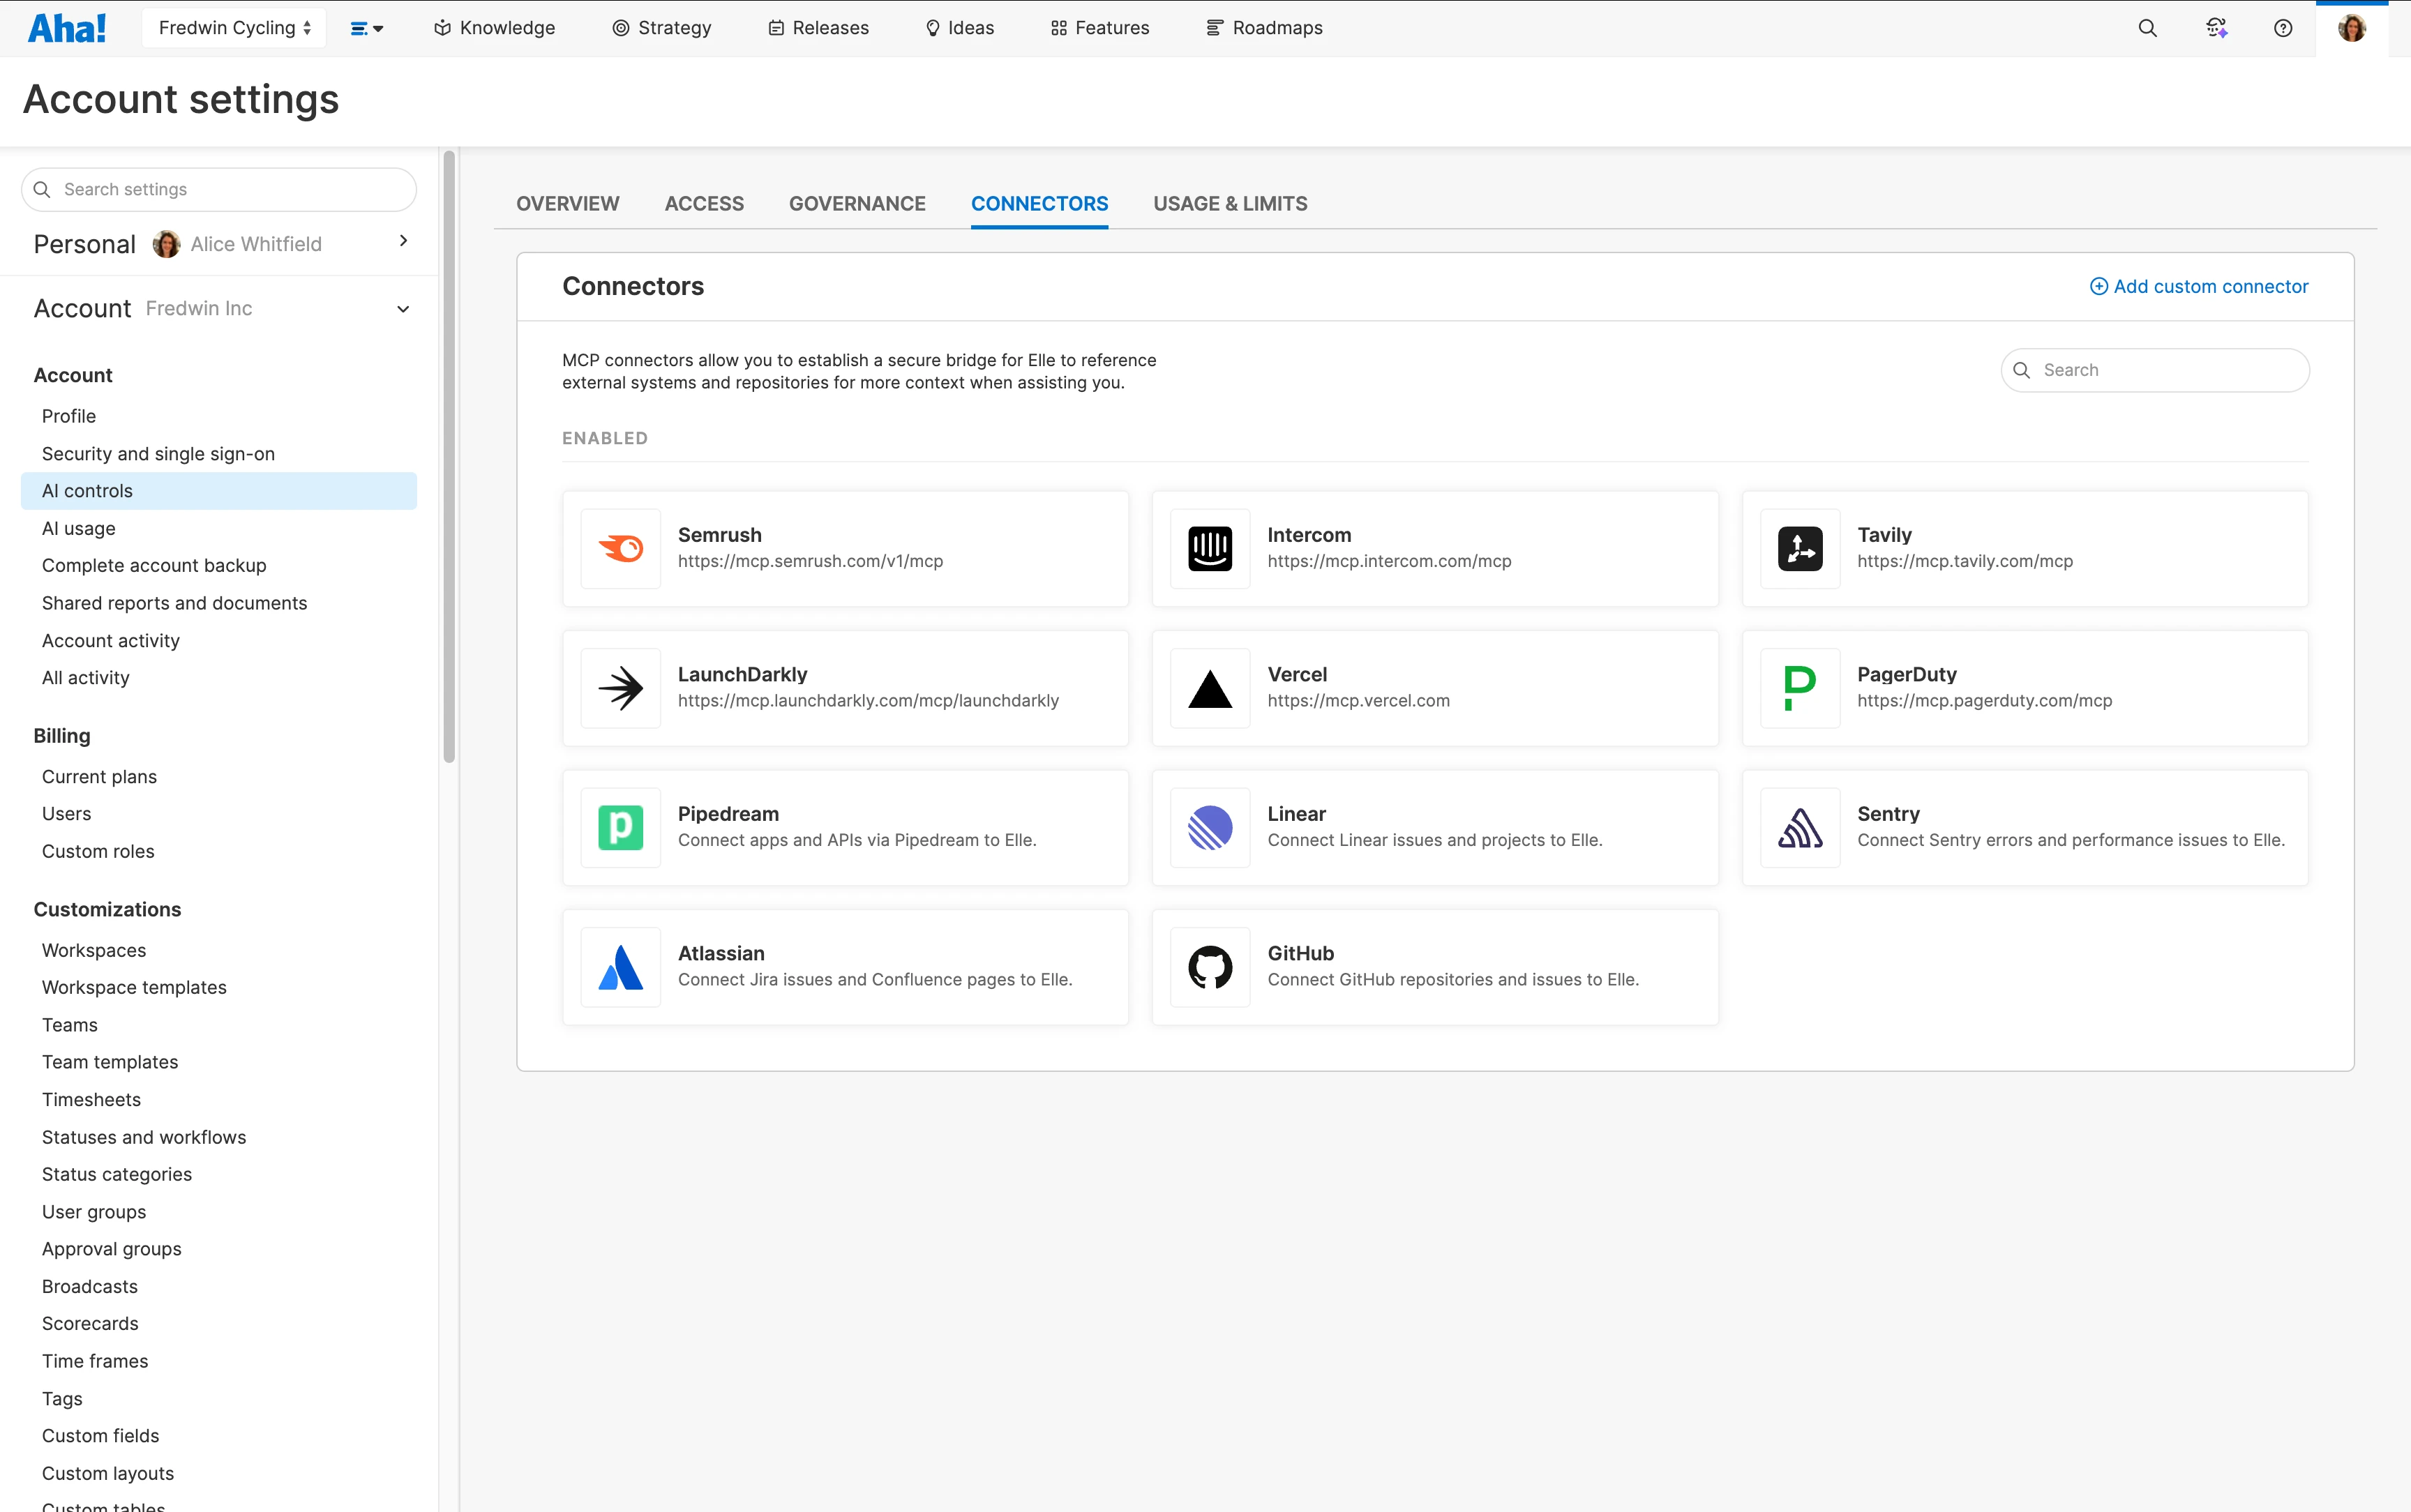Image resolution: width=2411 pixels, height=1512 pixels.
Task: Open the Ideas menu
Action: pos(960,28)
